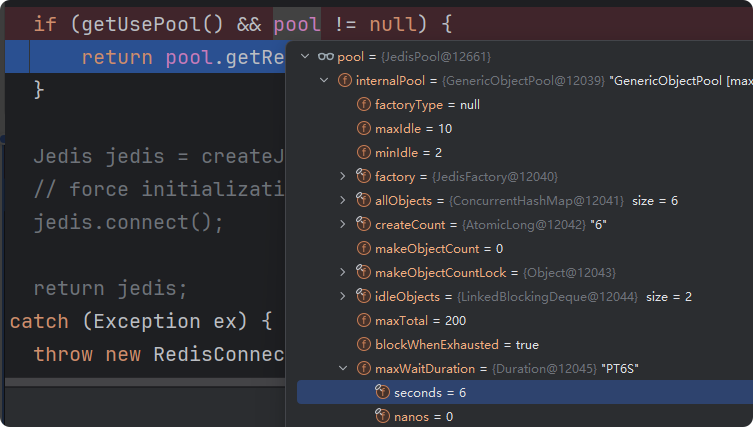Viewport: 753px width, 427px height.
Task: Click the 'catch (Exception ex) {' line
Action: (141, 321)
